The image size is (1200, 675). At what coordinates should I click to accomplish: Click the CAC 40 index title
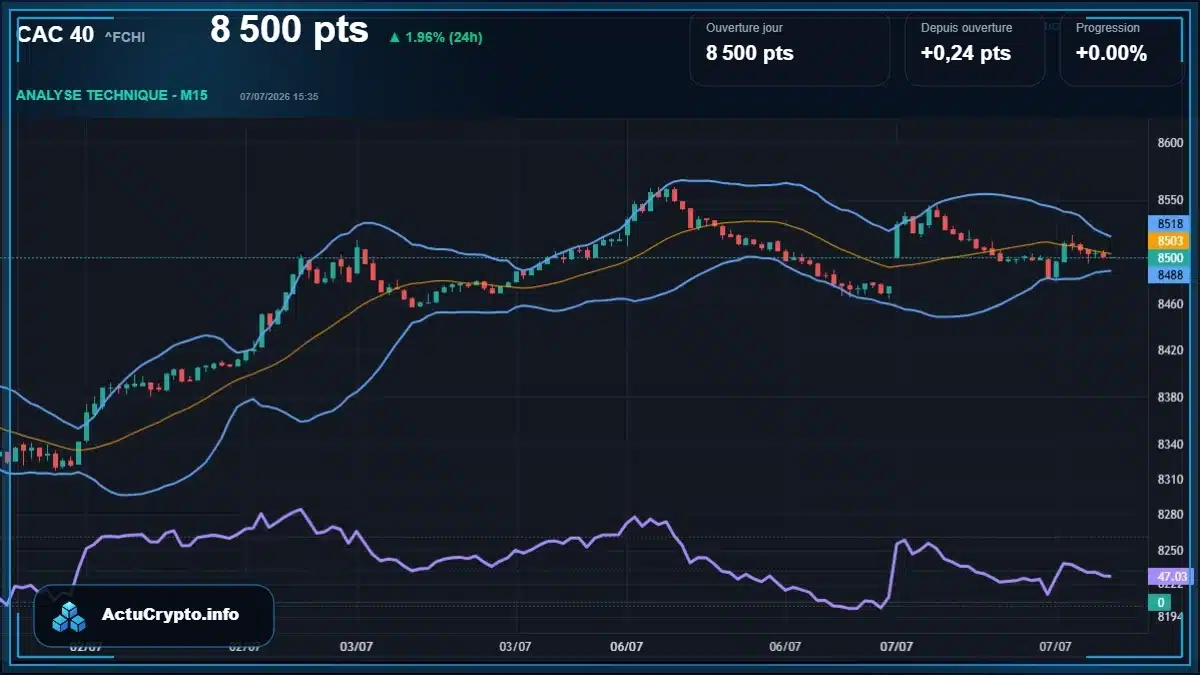56,35
